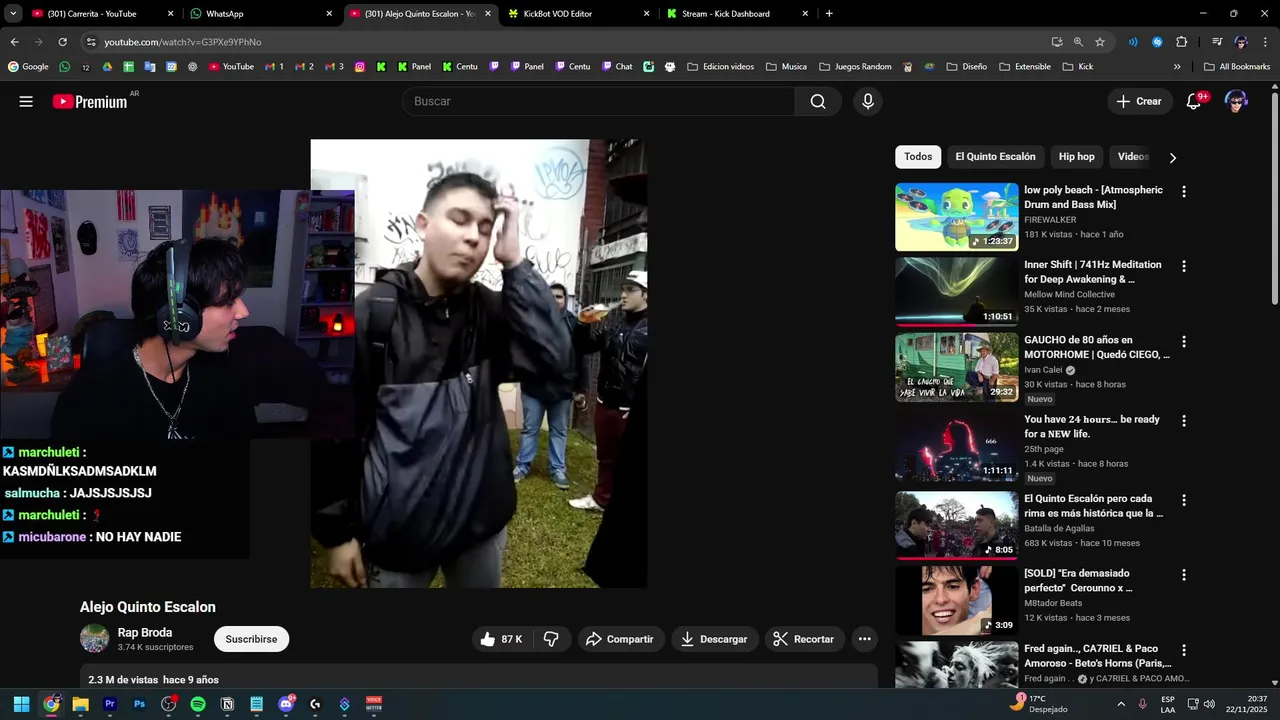Like the video with thumbs up

[501, 639]
